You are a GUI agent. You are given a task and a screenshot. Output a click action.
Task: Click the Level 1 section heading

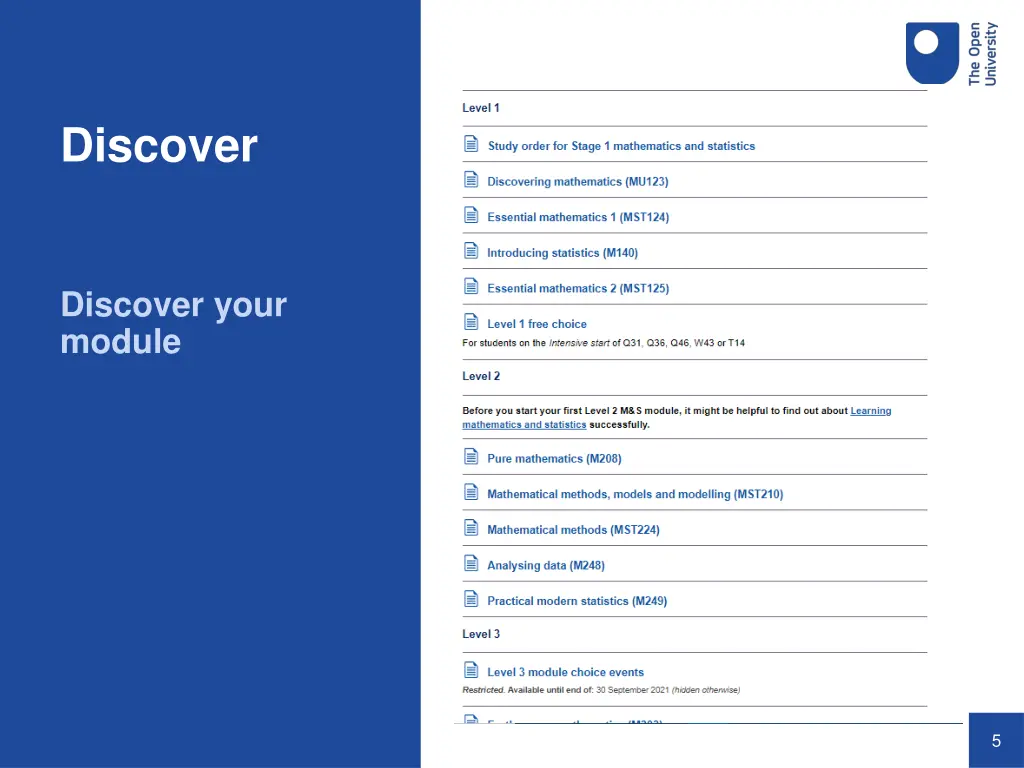click(x=481, y=108)
